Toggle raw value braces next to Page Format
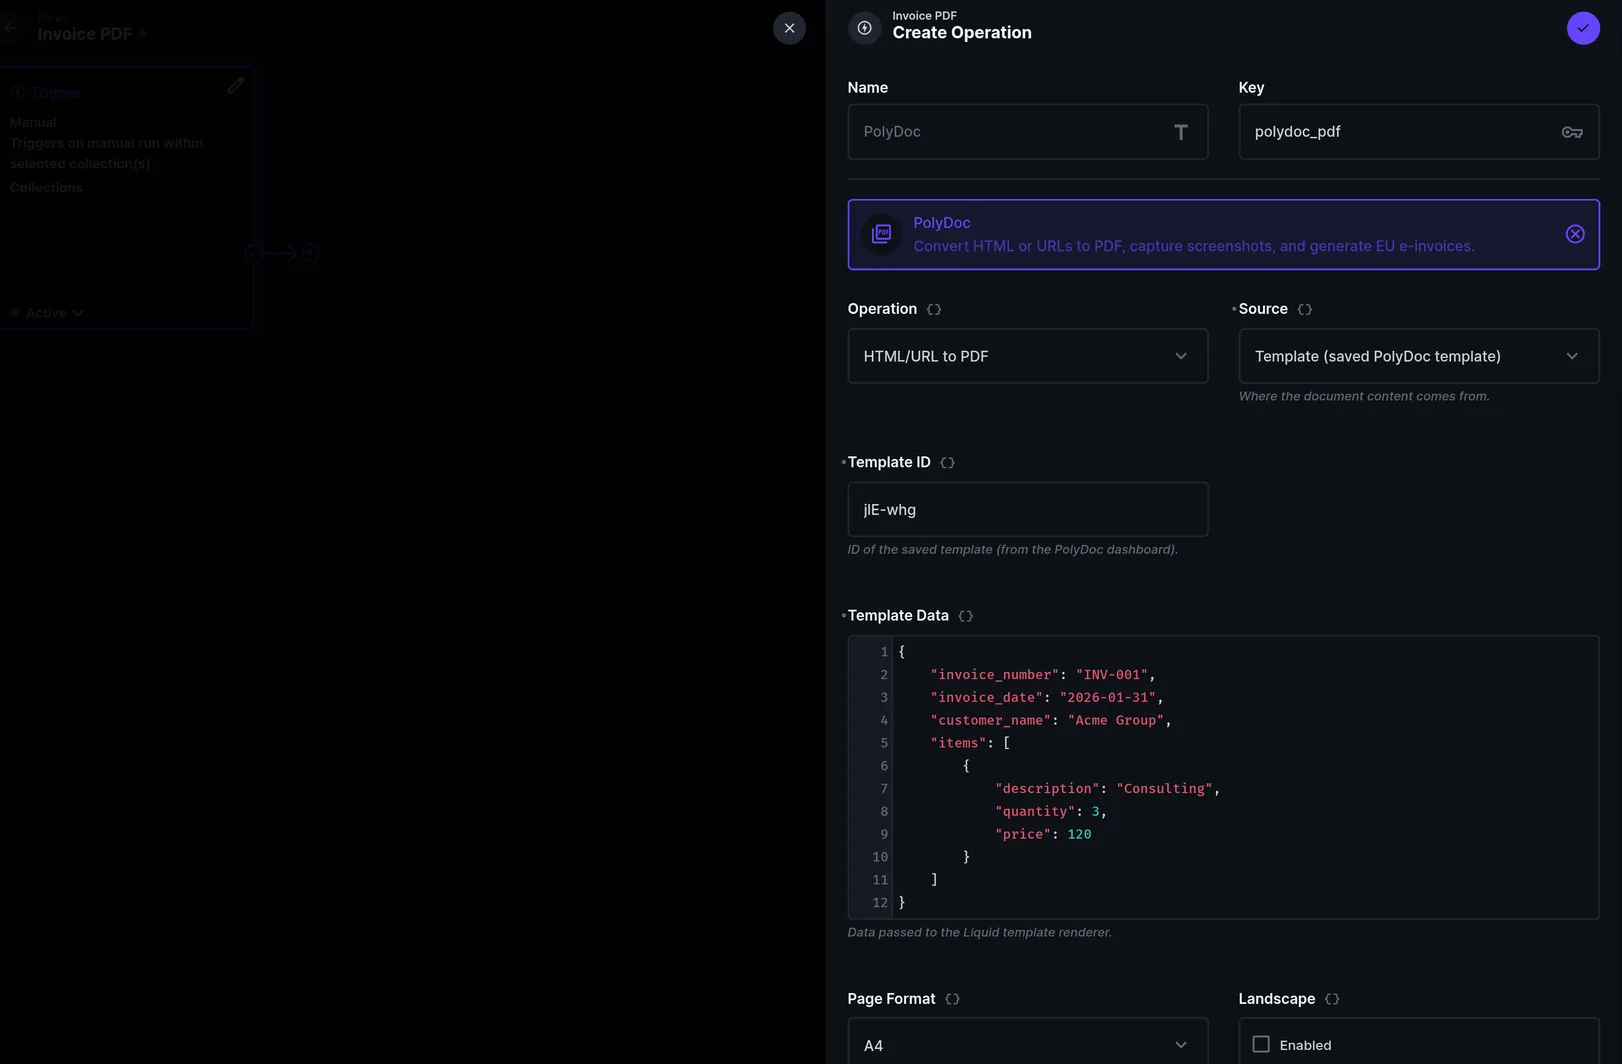The height and width of the screenshot is (1064, 1622). [953, 999]
